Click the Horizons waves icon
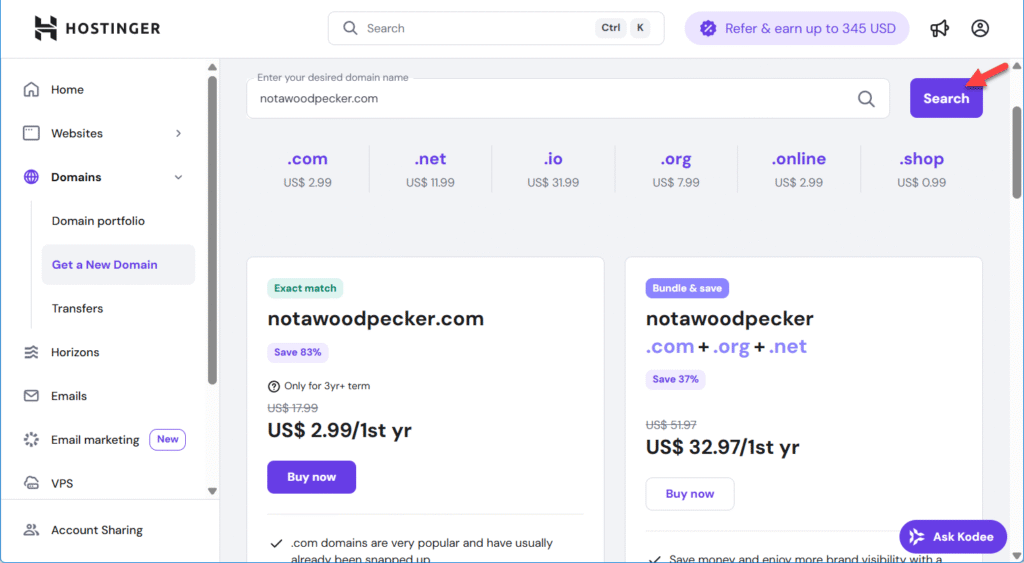Viewport: 1024px width, 563px height. tap(31, 352)
